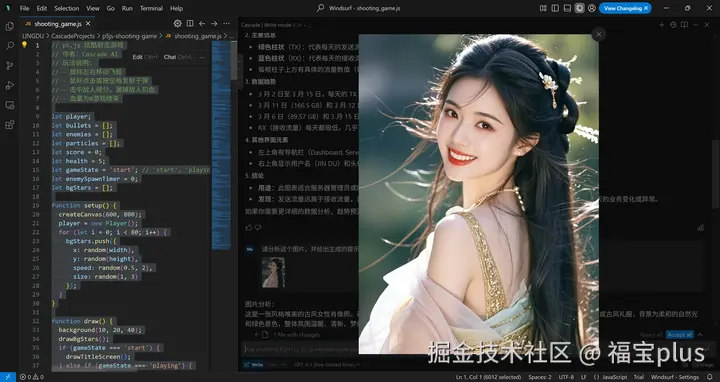The width and height of the screenshot is (720, 382).
Task: Close the enlarged image preview
Action: (x=598, y=34)
